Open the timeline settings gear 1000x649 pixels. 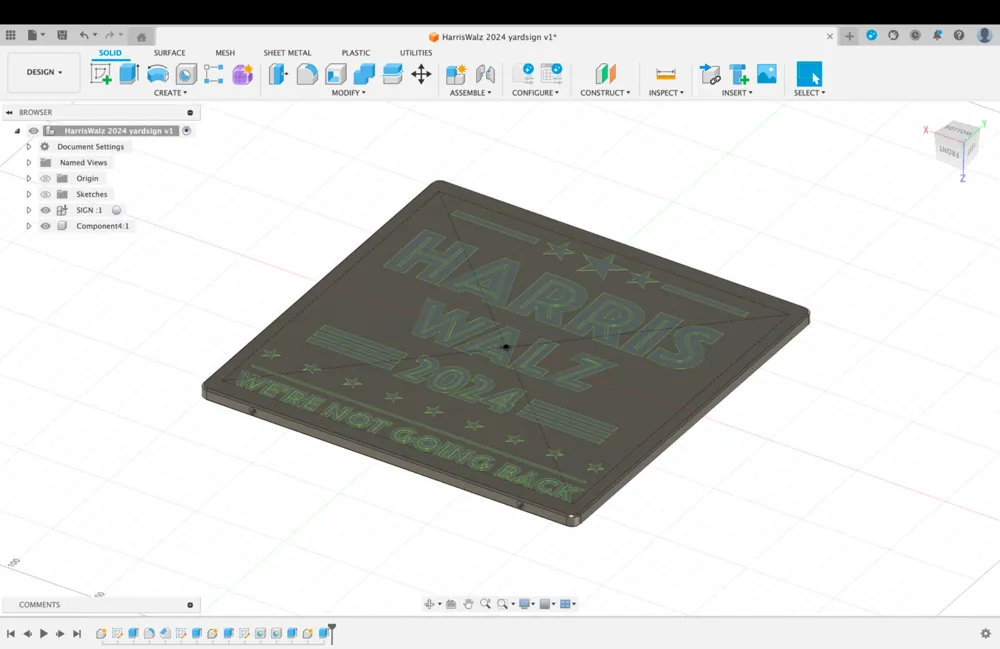click(x=986, y=633)
